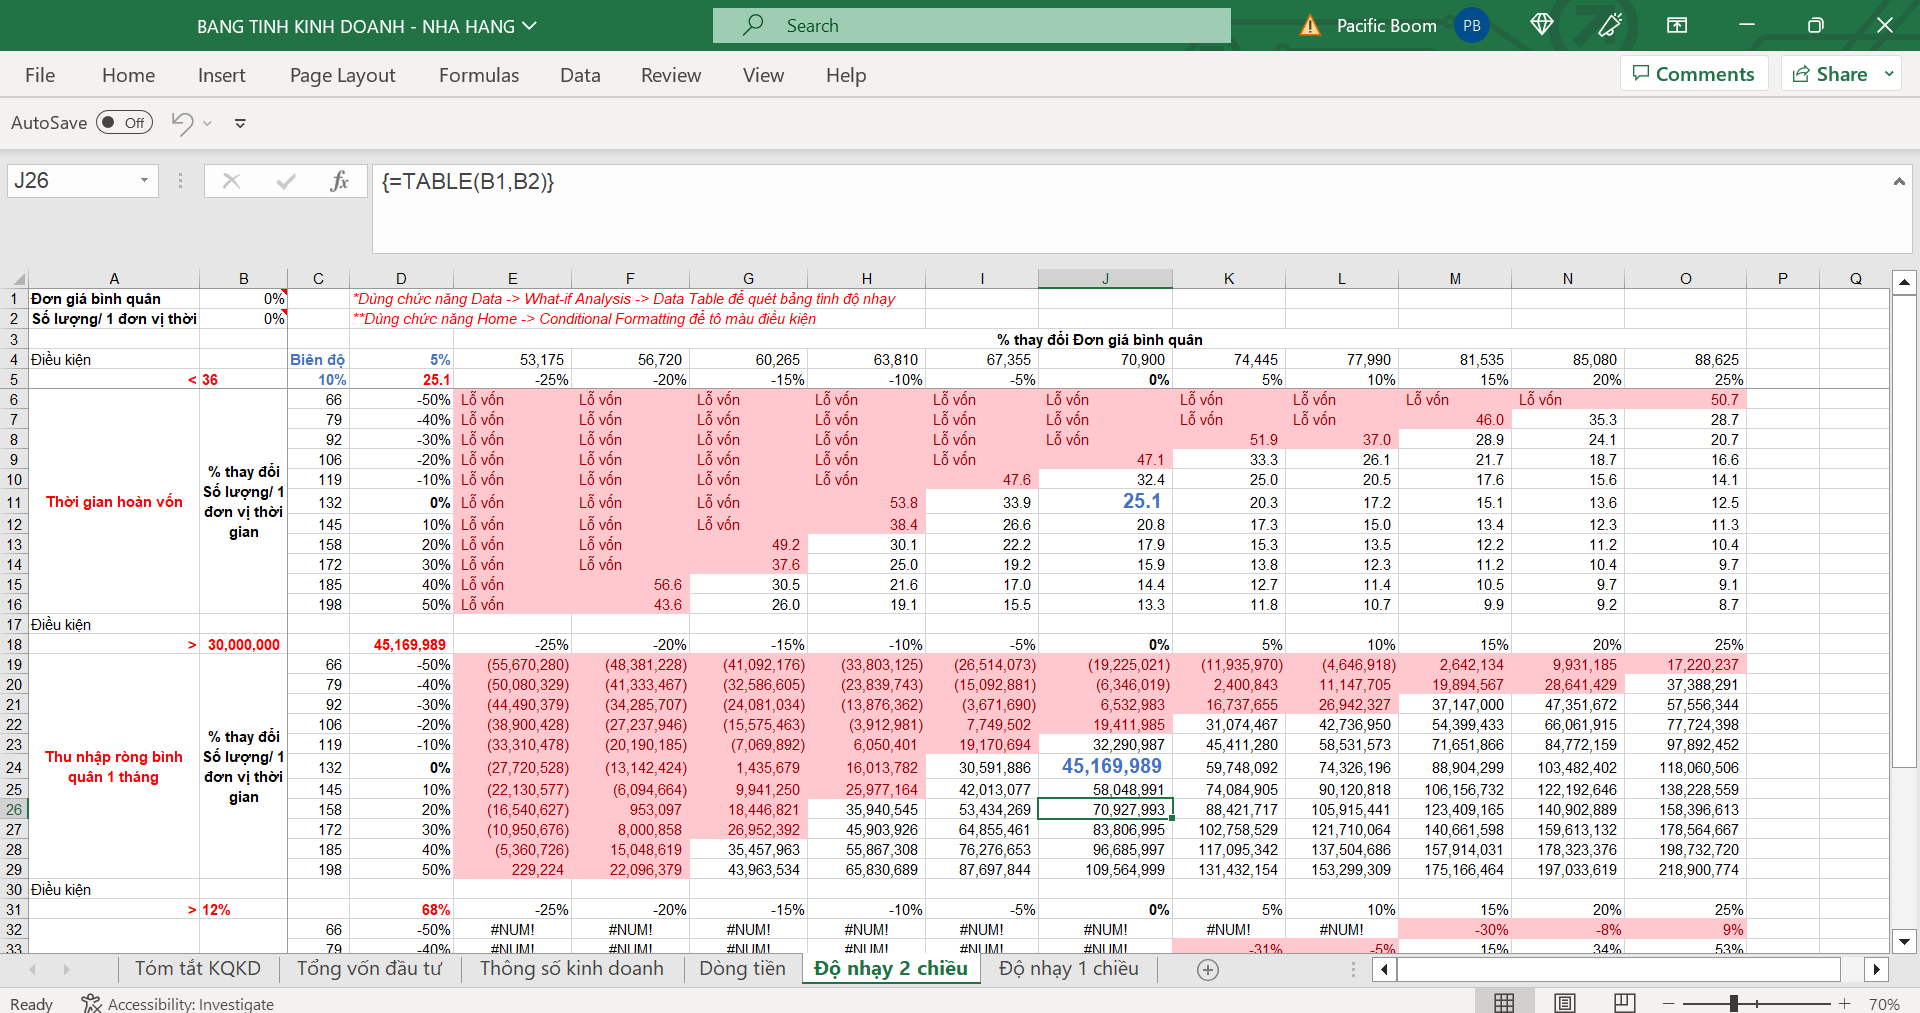Click the Undo arrow icon
Image resolution: width=1920 pixels, height=1013 pixels.
(x=182, y=123)
